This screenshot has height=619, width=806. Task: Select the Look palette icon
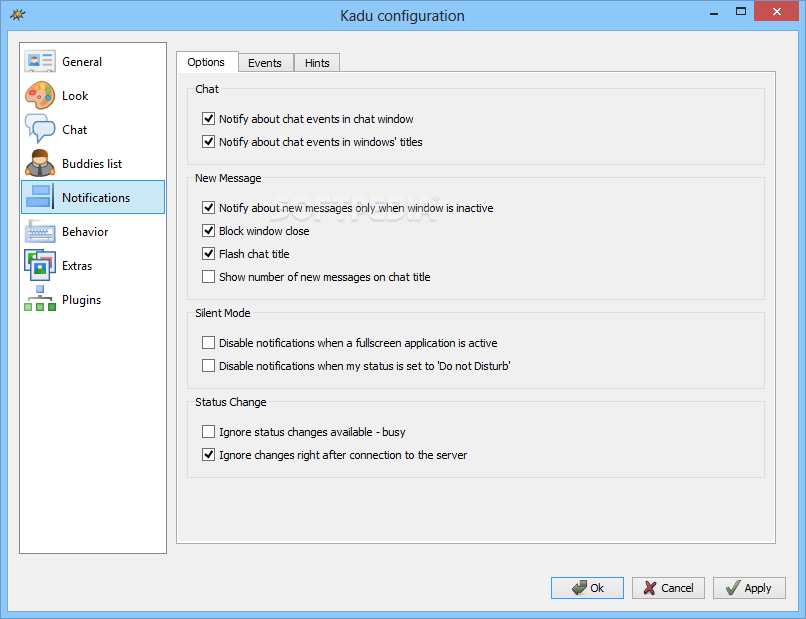[40, 95]
